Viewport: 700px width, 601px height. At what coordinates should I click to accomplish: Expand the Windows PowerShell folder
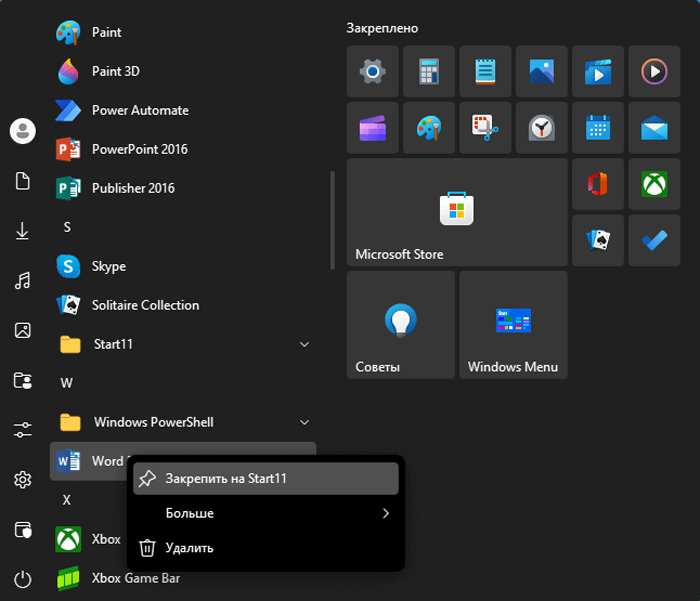click(304, 422)
